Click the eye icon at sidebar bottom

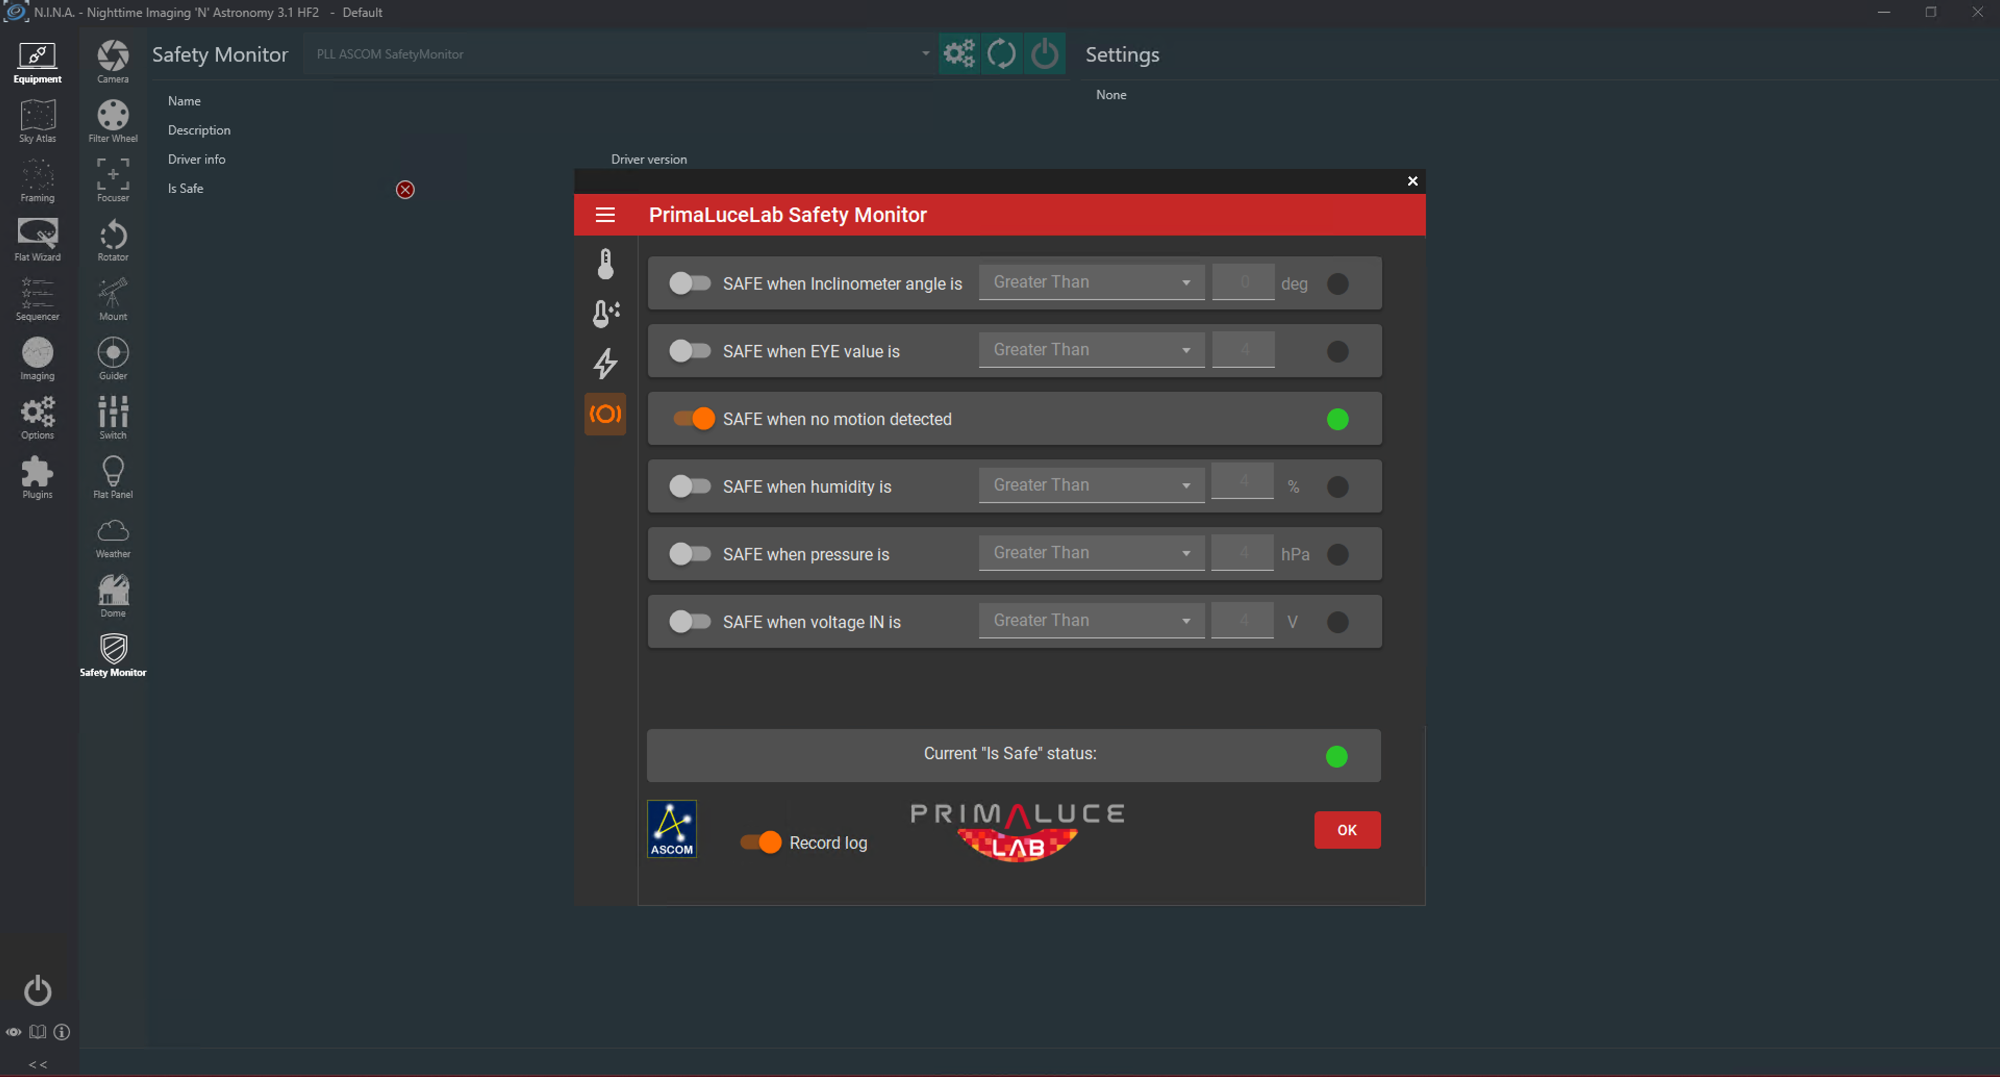tap(14, 1032)
